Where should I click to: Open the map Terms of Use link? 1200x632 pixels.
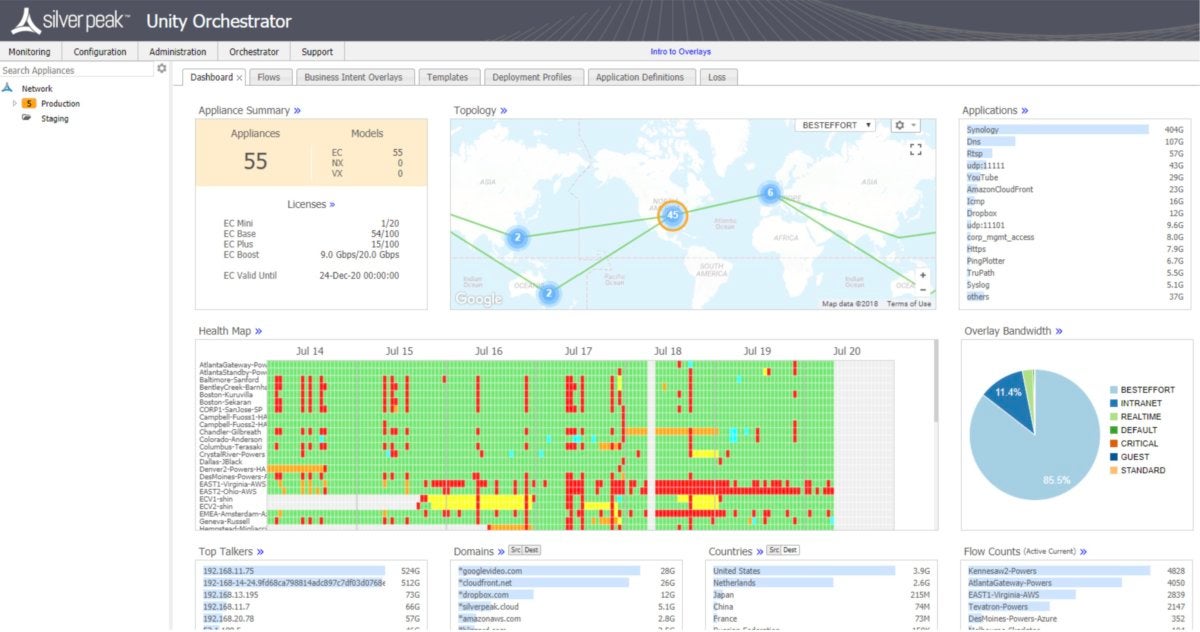(909, 304)
